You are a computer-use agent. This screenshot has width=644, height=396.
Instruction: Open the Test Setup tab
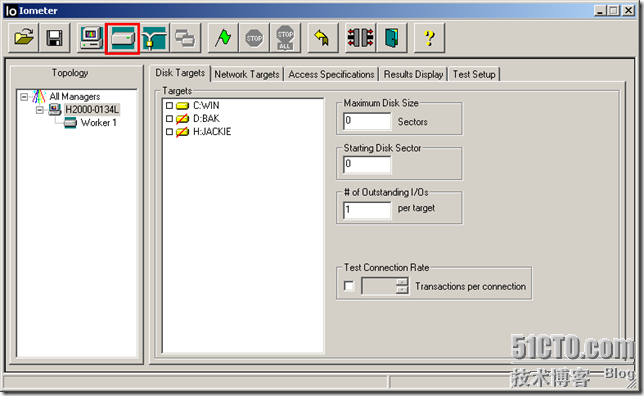[474, 74]
